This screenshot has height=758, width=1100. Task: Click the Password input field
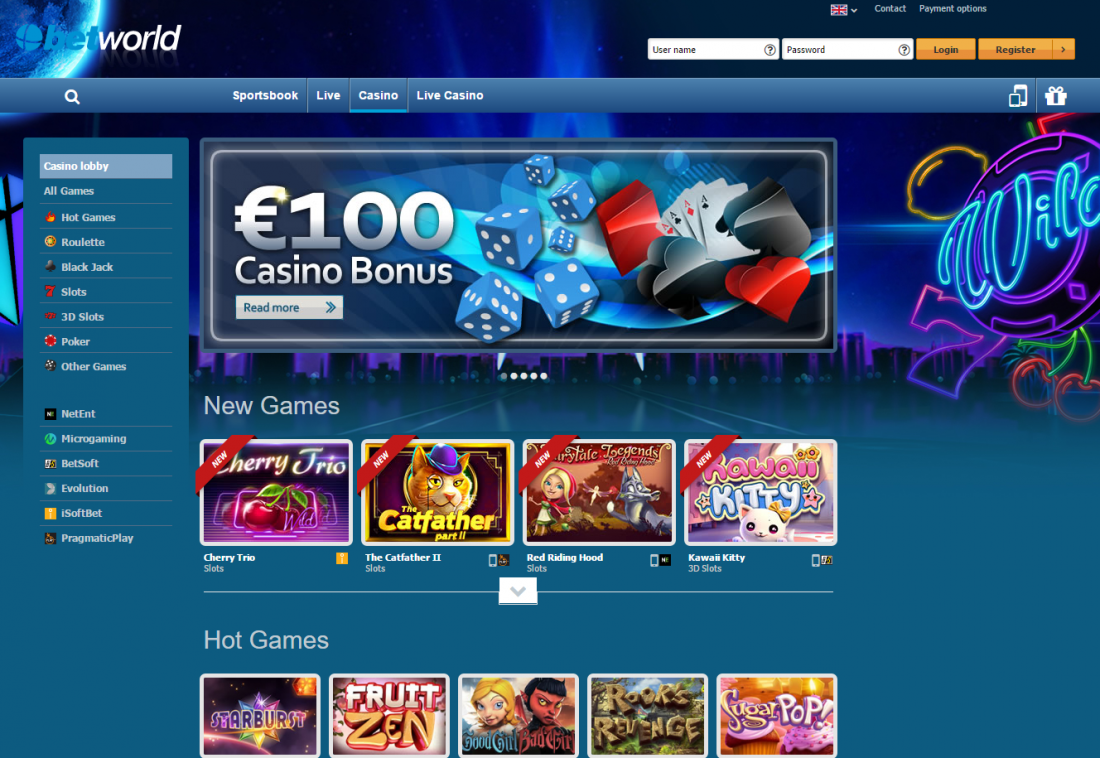tap(847, 49)
